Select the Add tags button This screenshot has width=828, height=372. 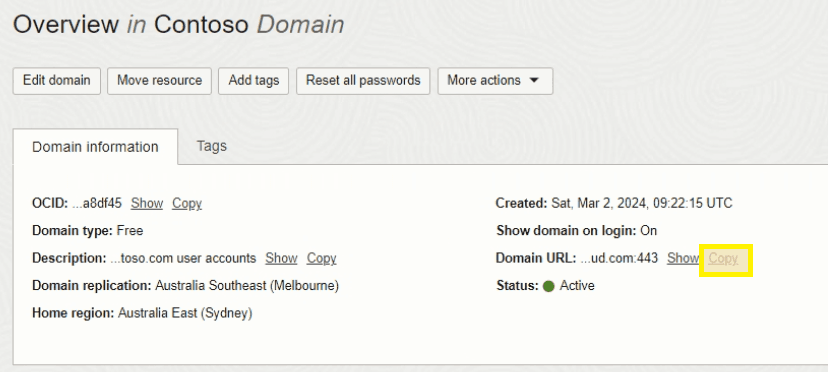253,81
